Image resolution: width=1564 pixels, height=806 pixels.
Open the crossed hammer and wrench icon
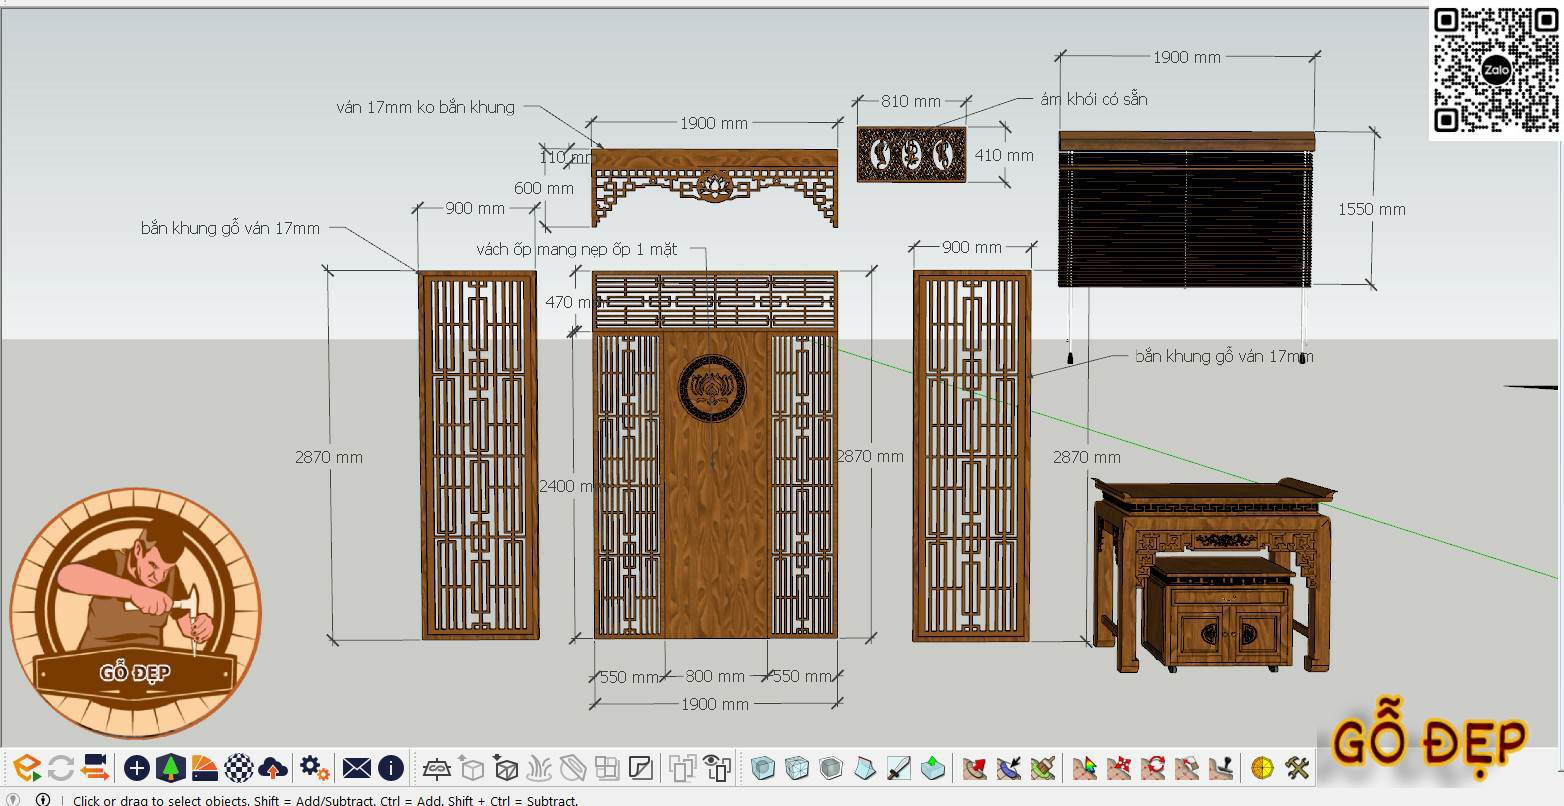coord(1297,768)
